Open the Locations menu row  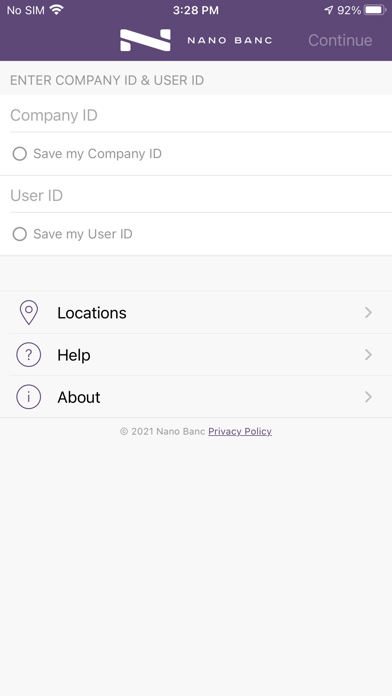pyautogui.click(x=196, y=312)
